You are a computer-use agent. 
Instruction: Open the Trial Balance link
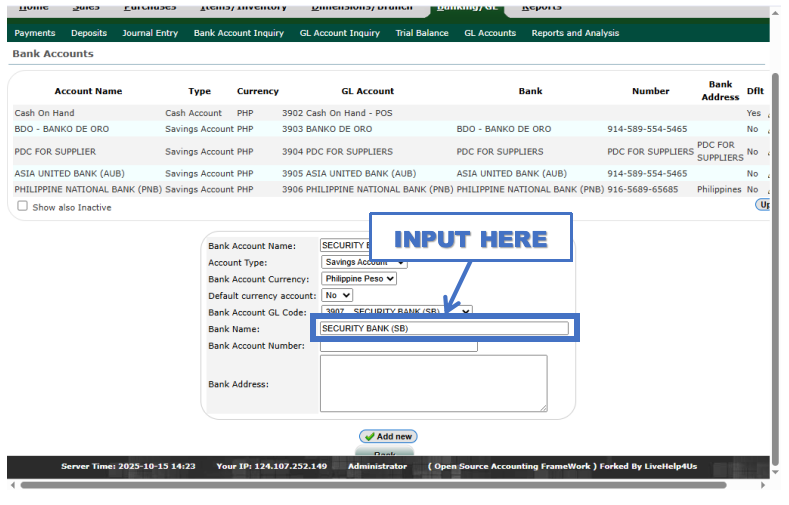(x=422, y=33)
